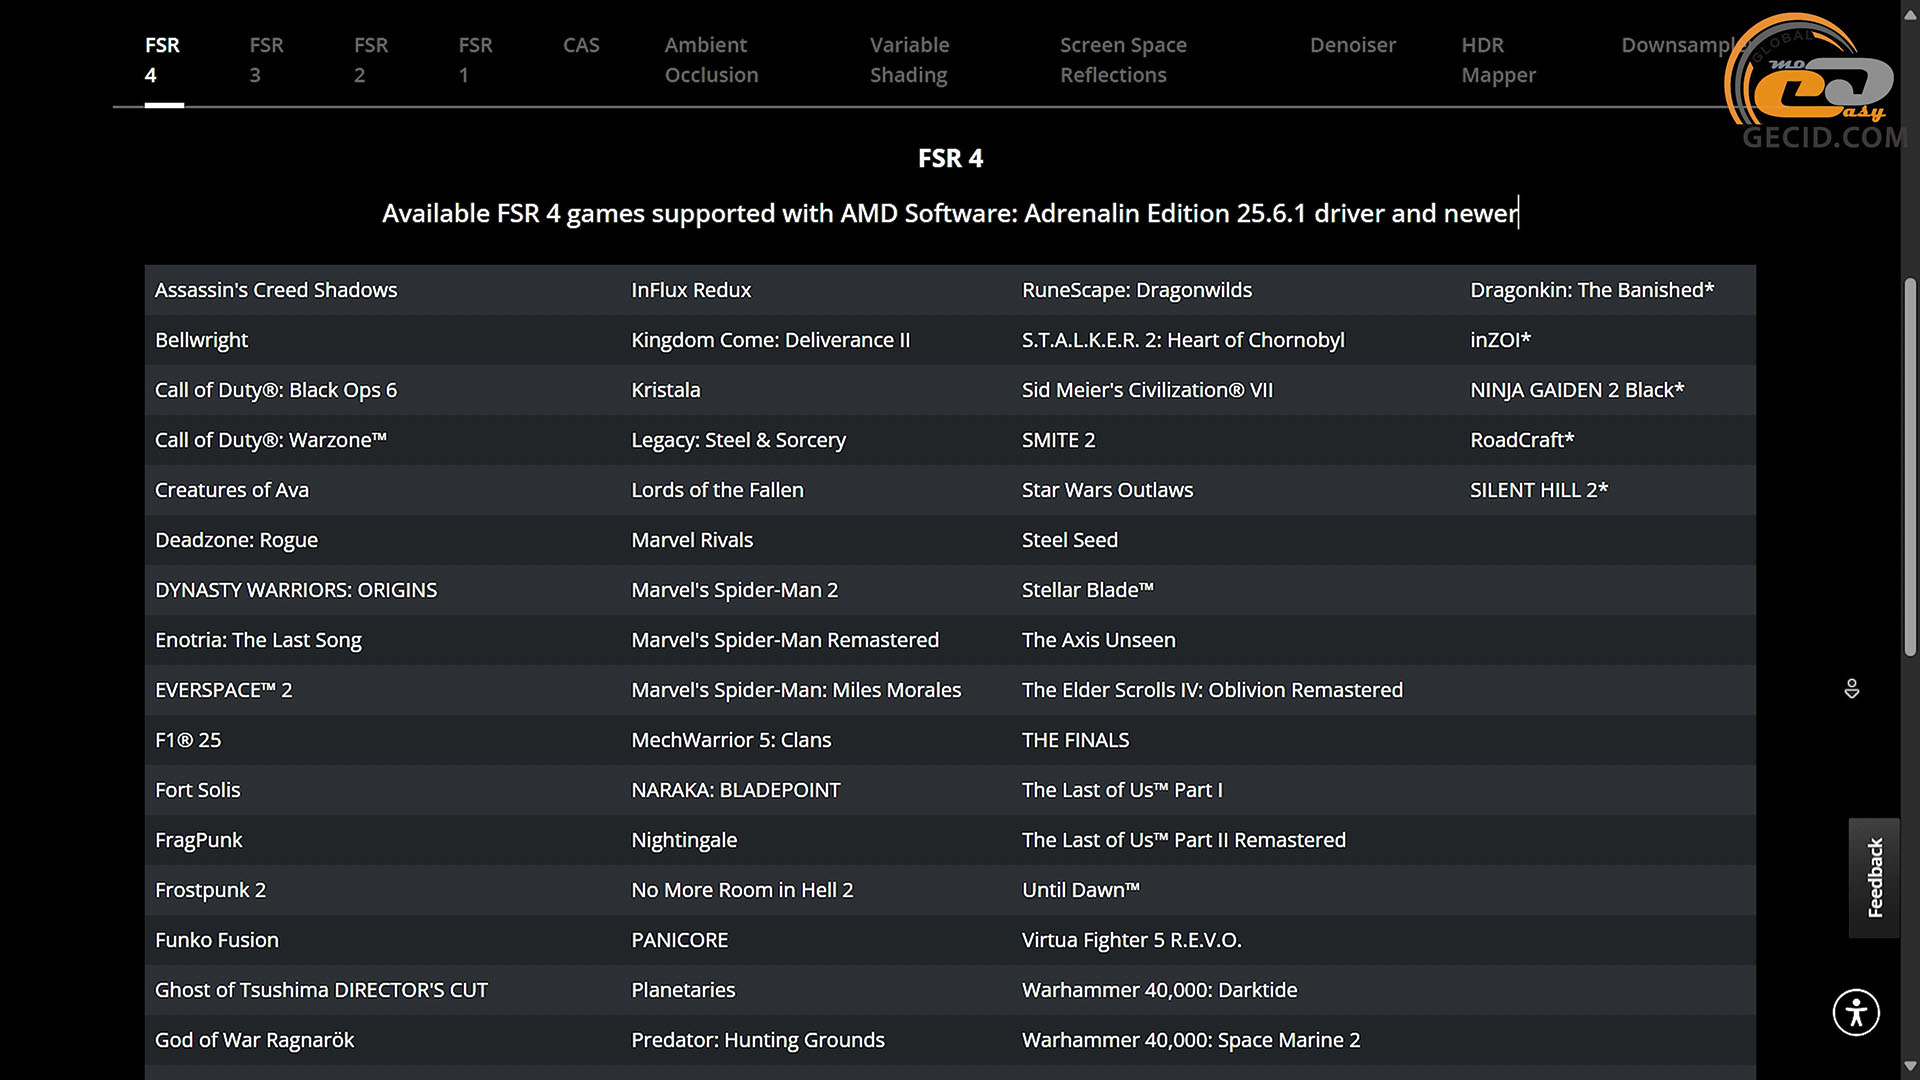Click the vertical page scrollbar thumb

(1910, 467)
